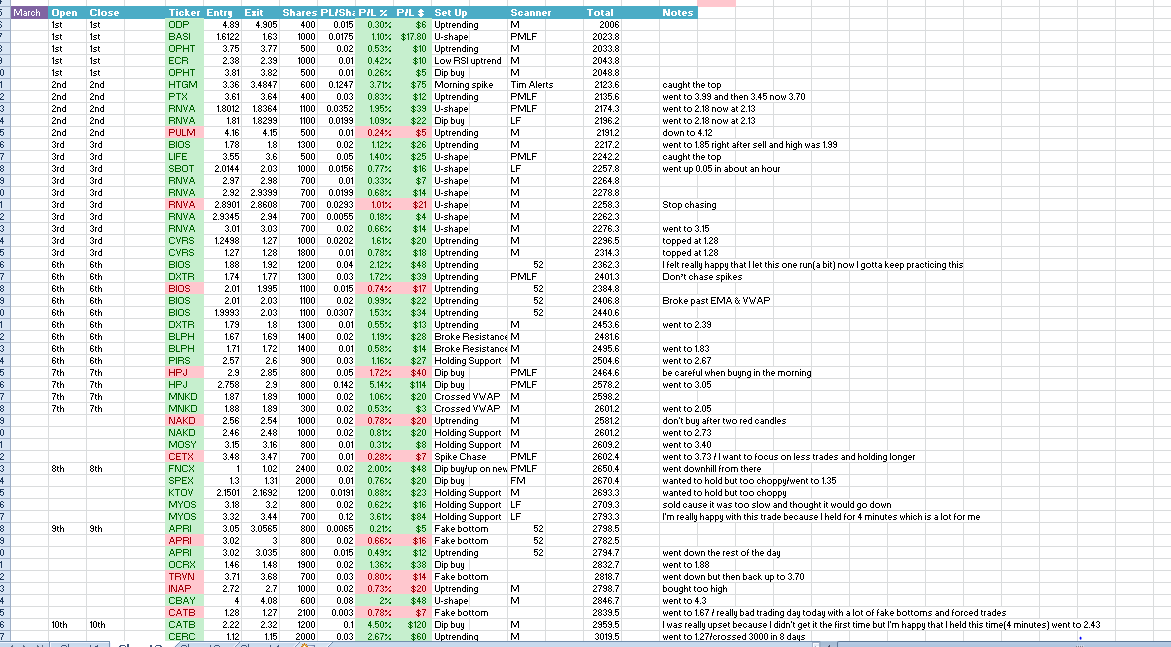Click the 'went downhill from there' note
1171x647 pixels.
(712, 468)
